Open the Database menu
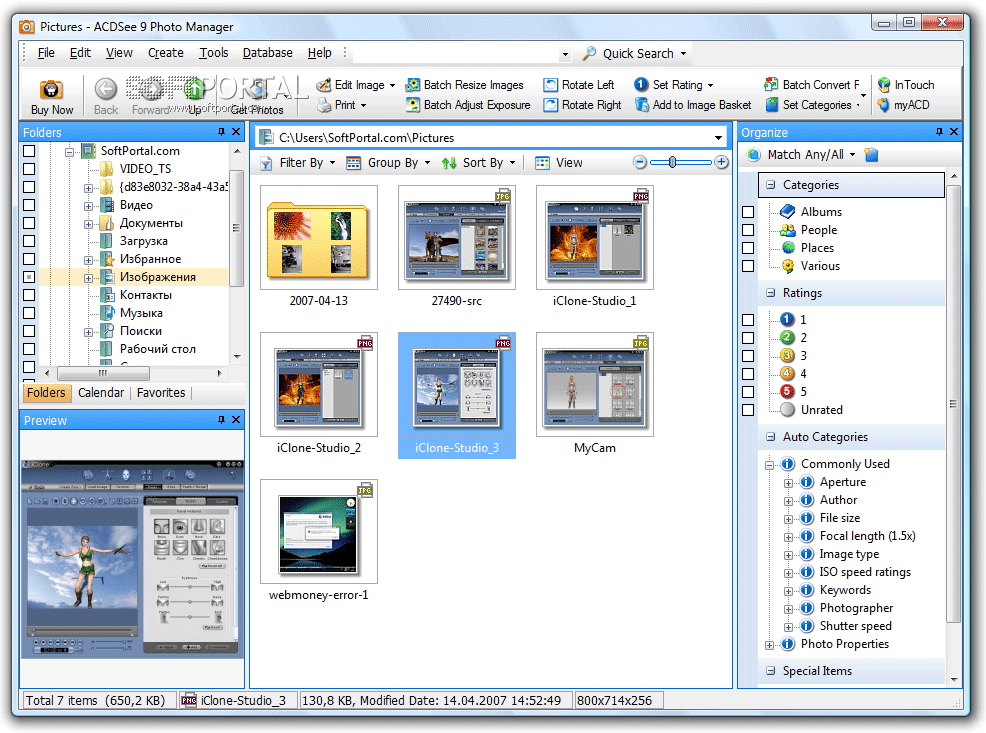The image size is (986, 733). [x=267, y=53]
